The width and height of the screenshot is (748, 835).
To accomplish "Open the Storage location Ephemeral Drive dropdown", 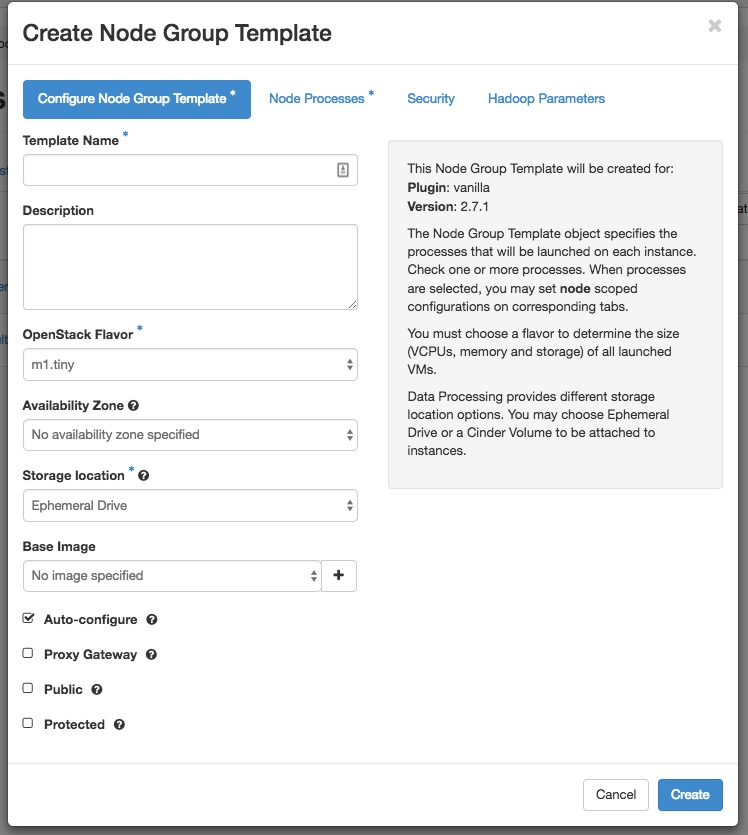I will (190, 506).
